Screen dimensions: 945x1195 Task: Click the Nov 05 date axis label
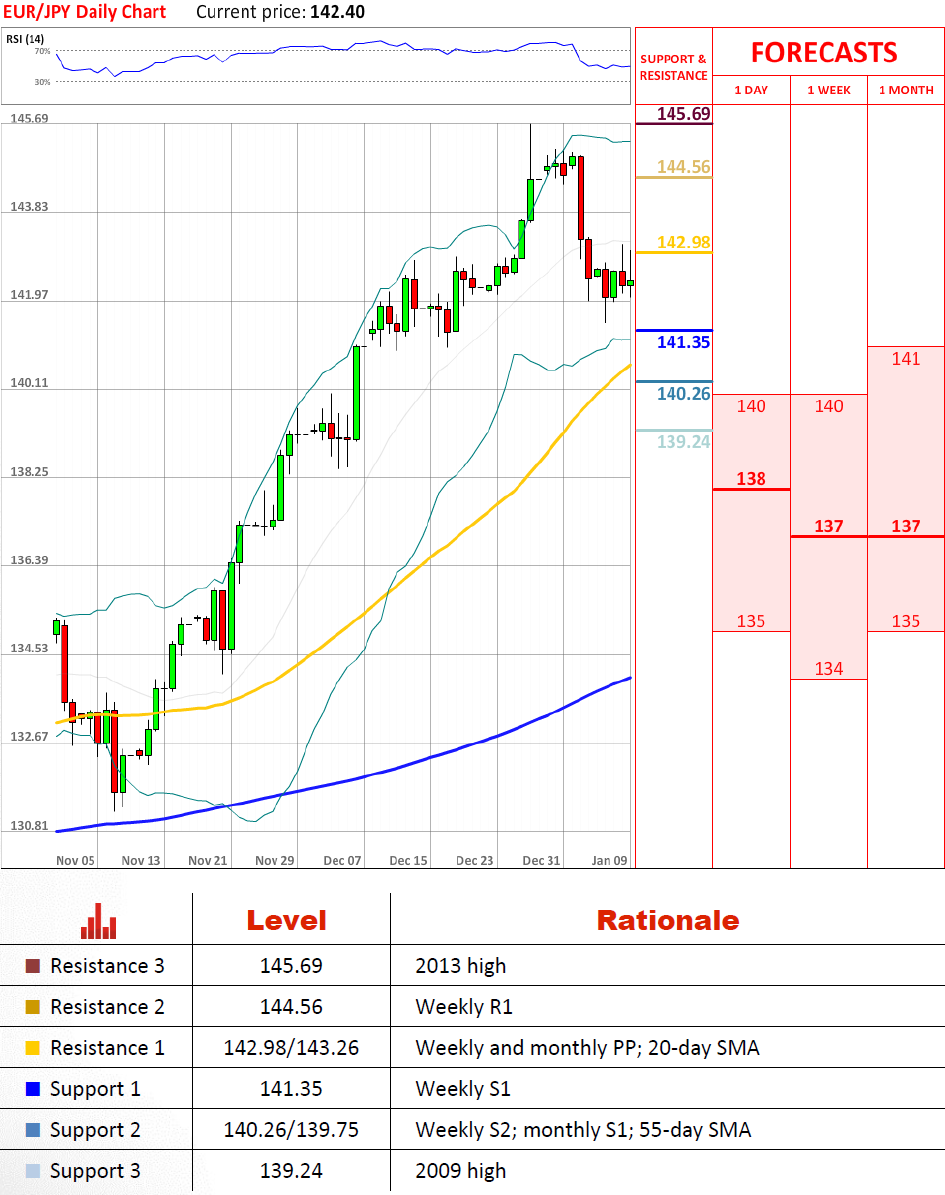pyautogui.click(x=75, y=860)
